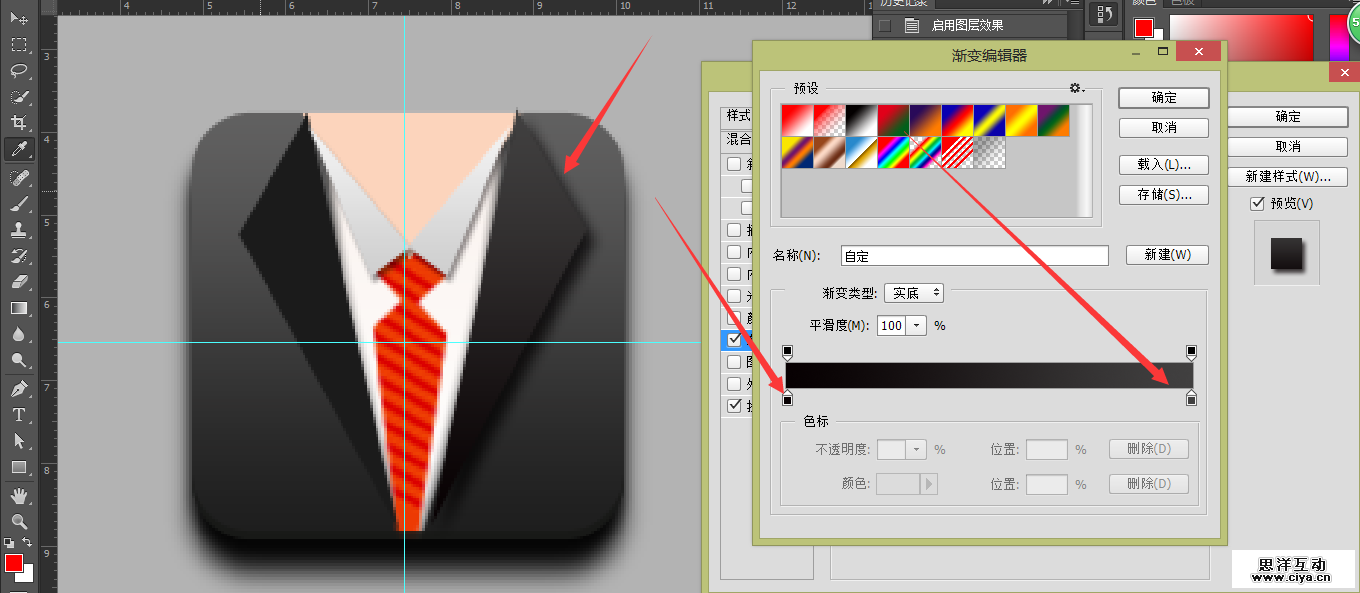Uncheck the highlighted blue style checkbox
This screenshot has height=593, width=1360.
click(x=735, y=339)
